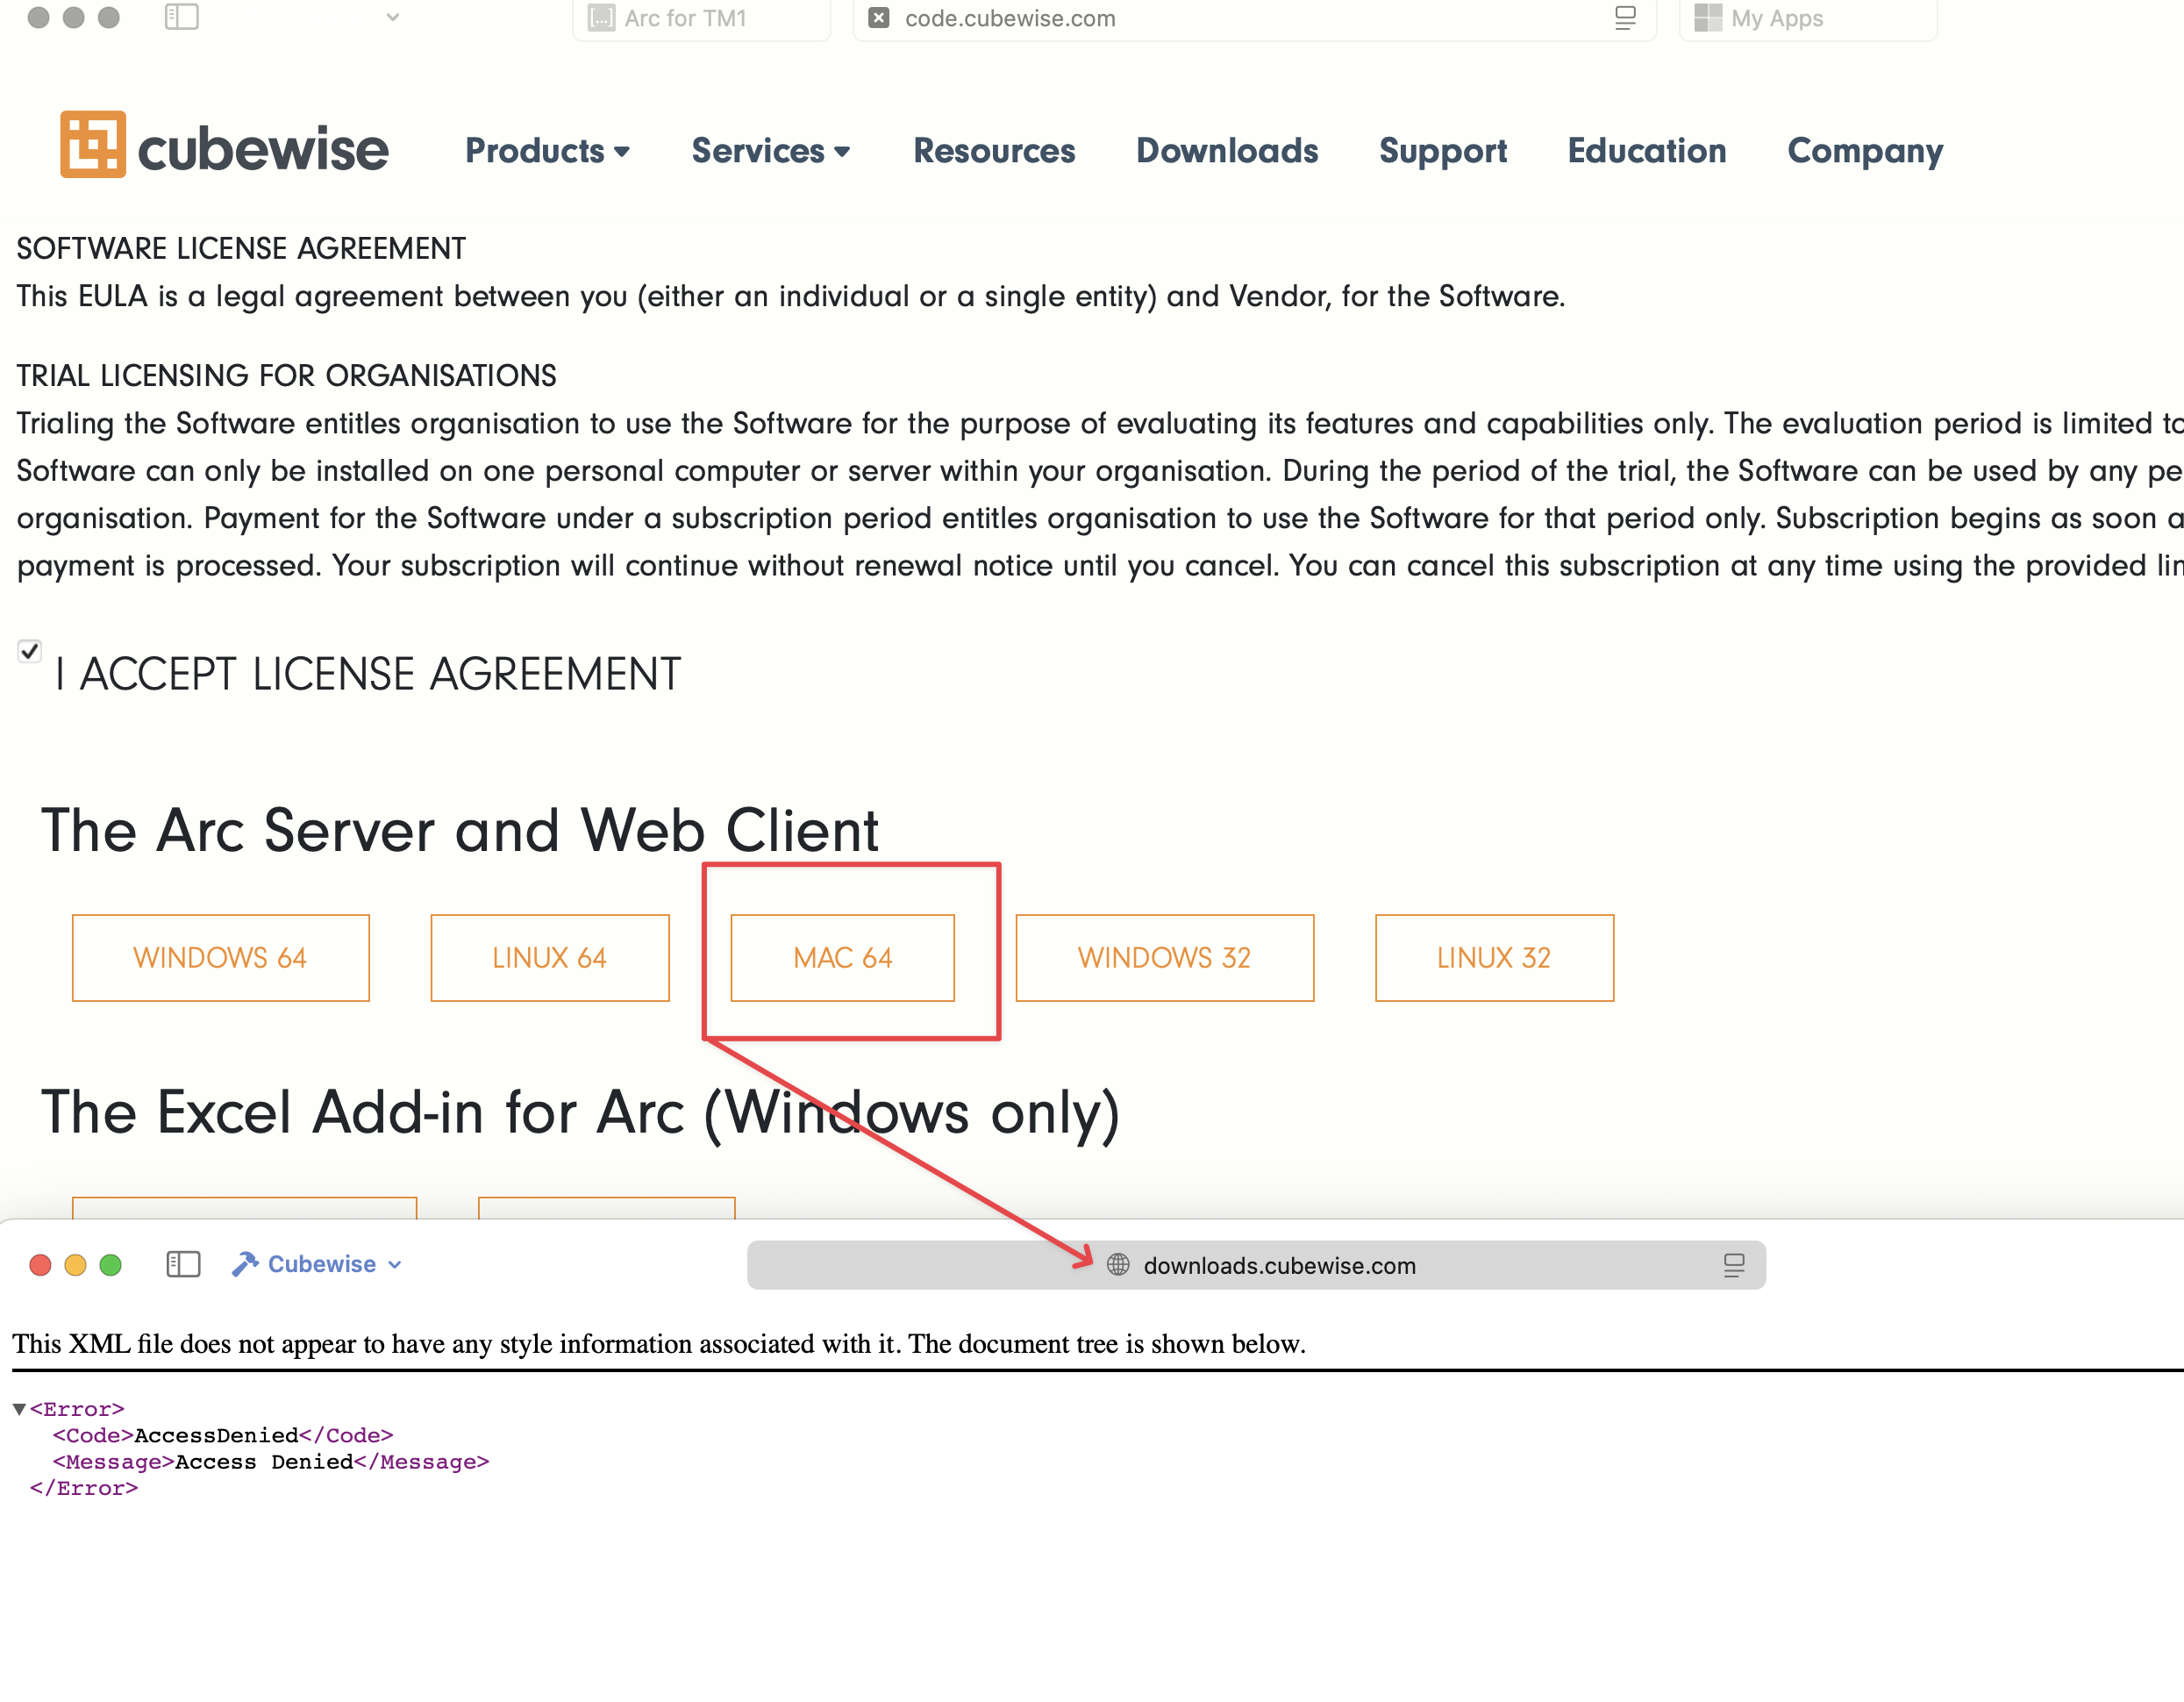The height and width of the screenshot is (1702, 2184).
Task: Close the code.cubewise.com tab icon
Action: pos(878,18)
